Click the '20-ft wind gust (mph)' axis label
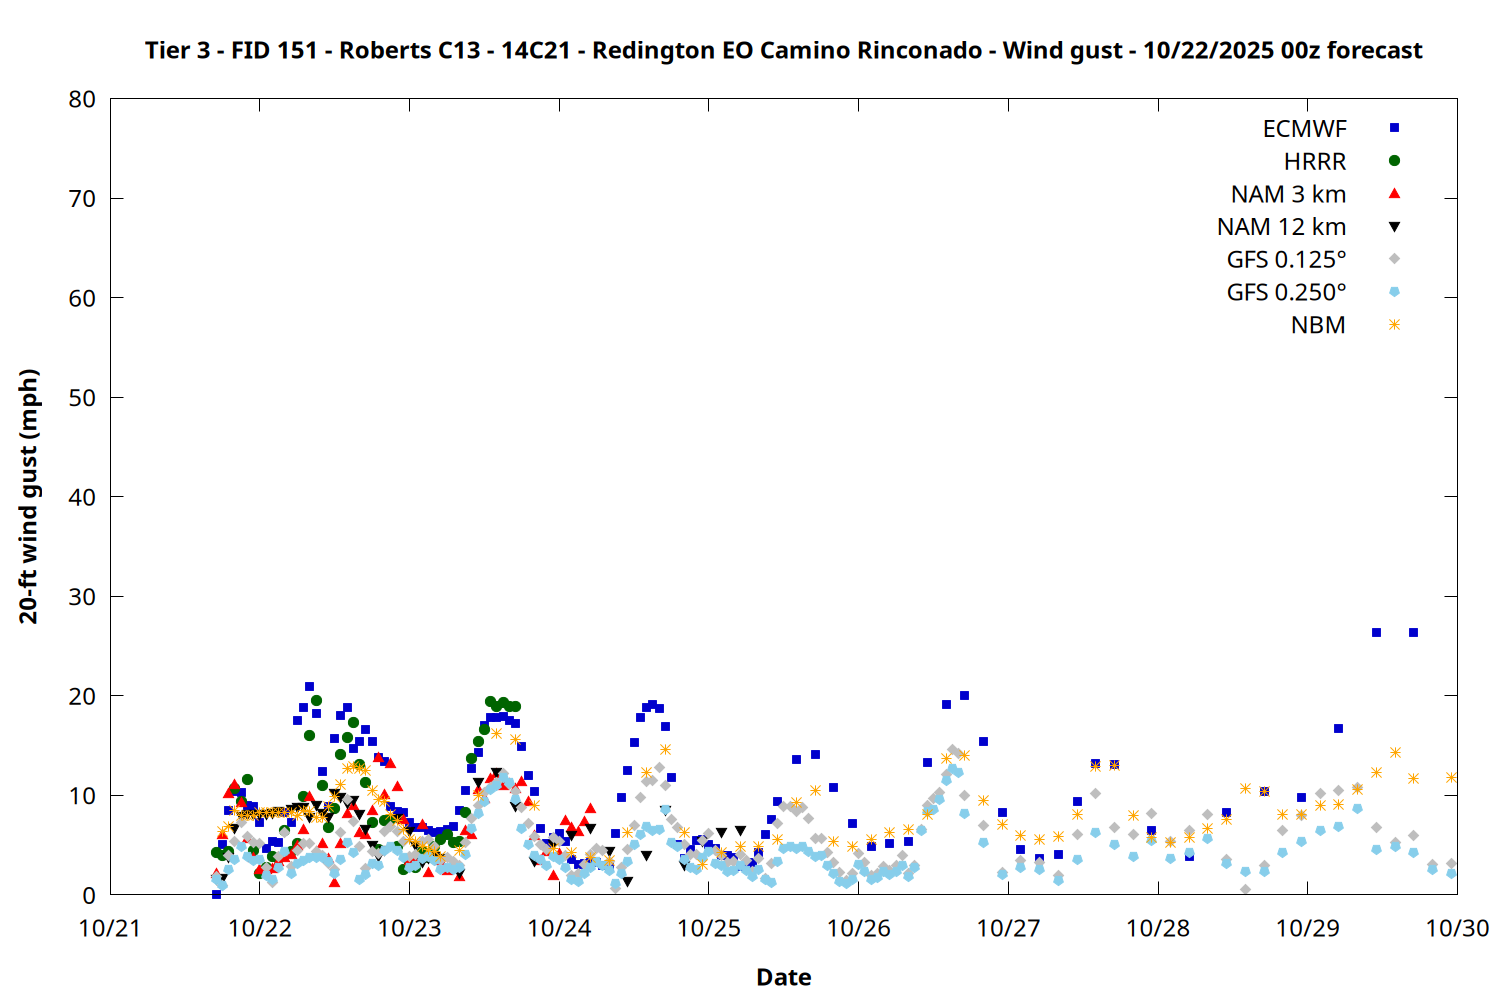 (28, 496)
